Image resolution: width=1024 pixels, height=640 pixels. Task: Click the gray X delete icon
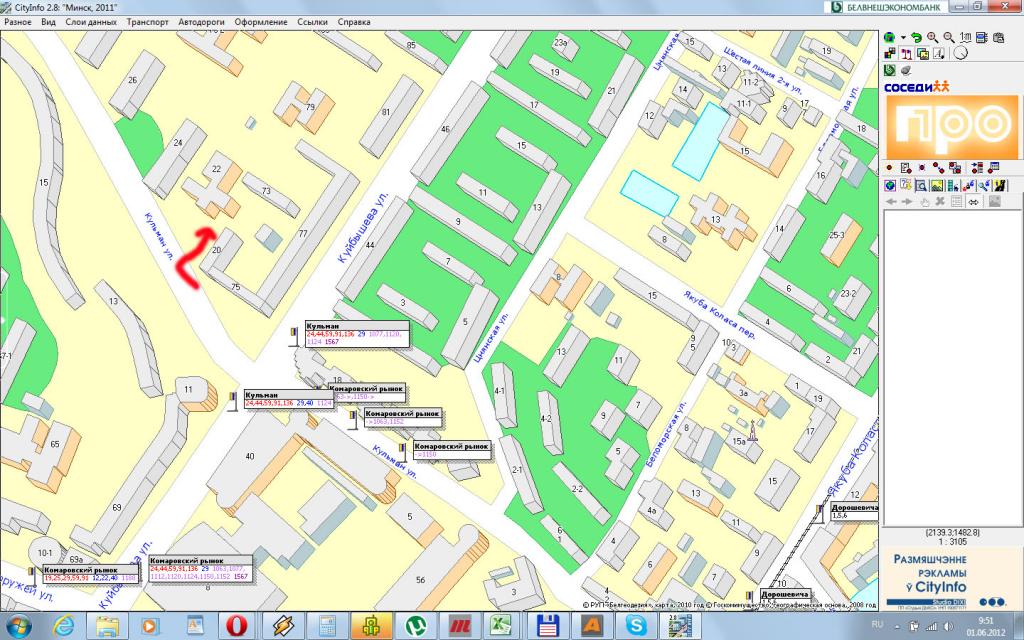coord(940,202)
